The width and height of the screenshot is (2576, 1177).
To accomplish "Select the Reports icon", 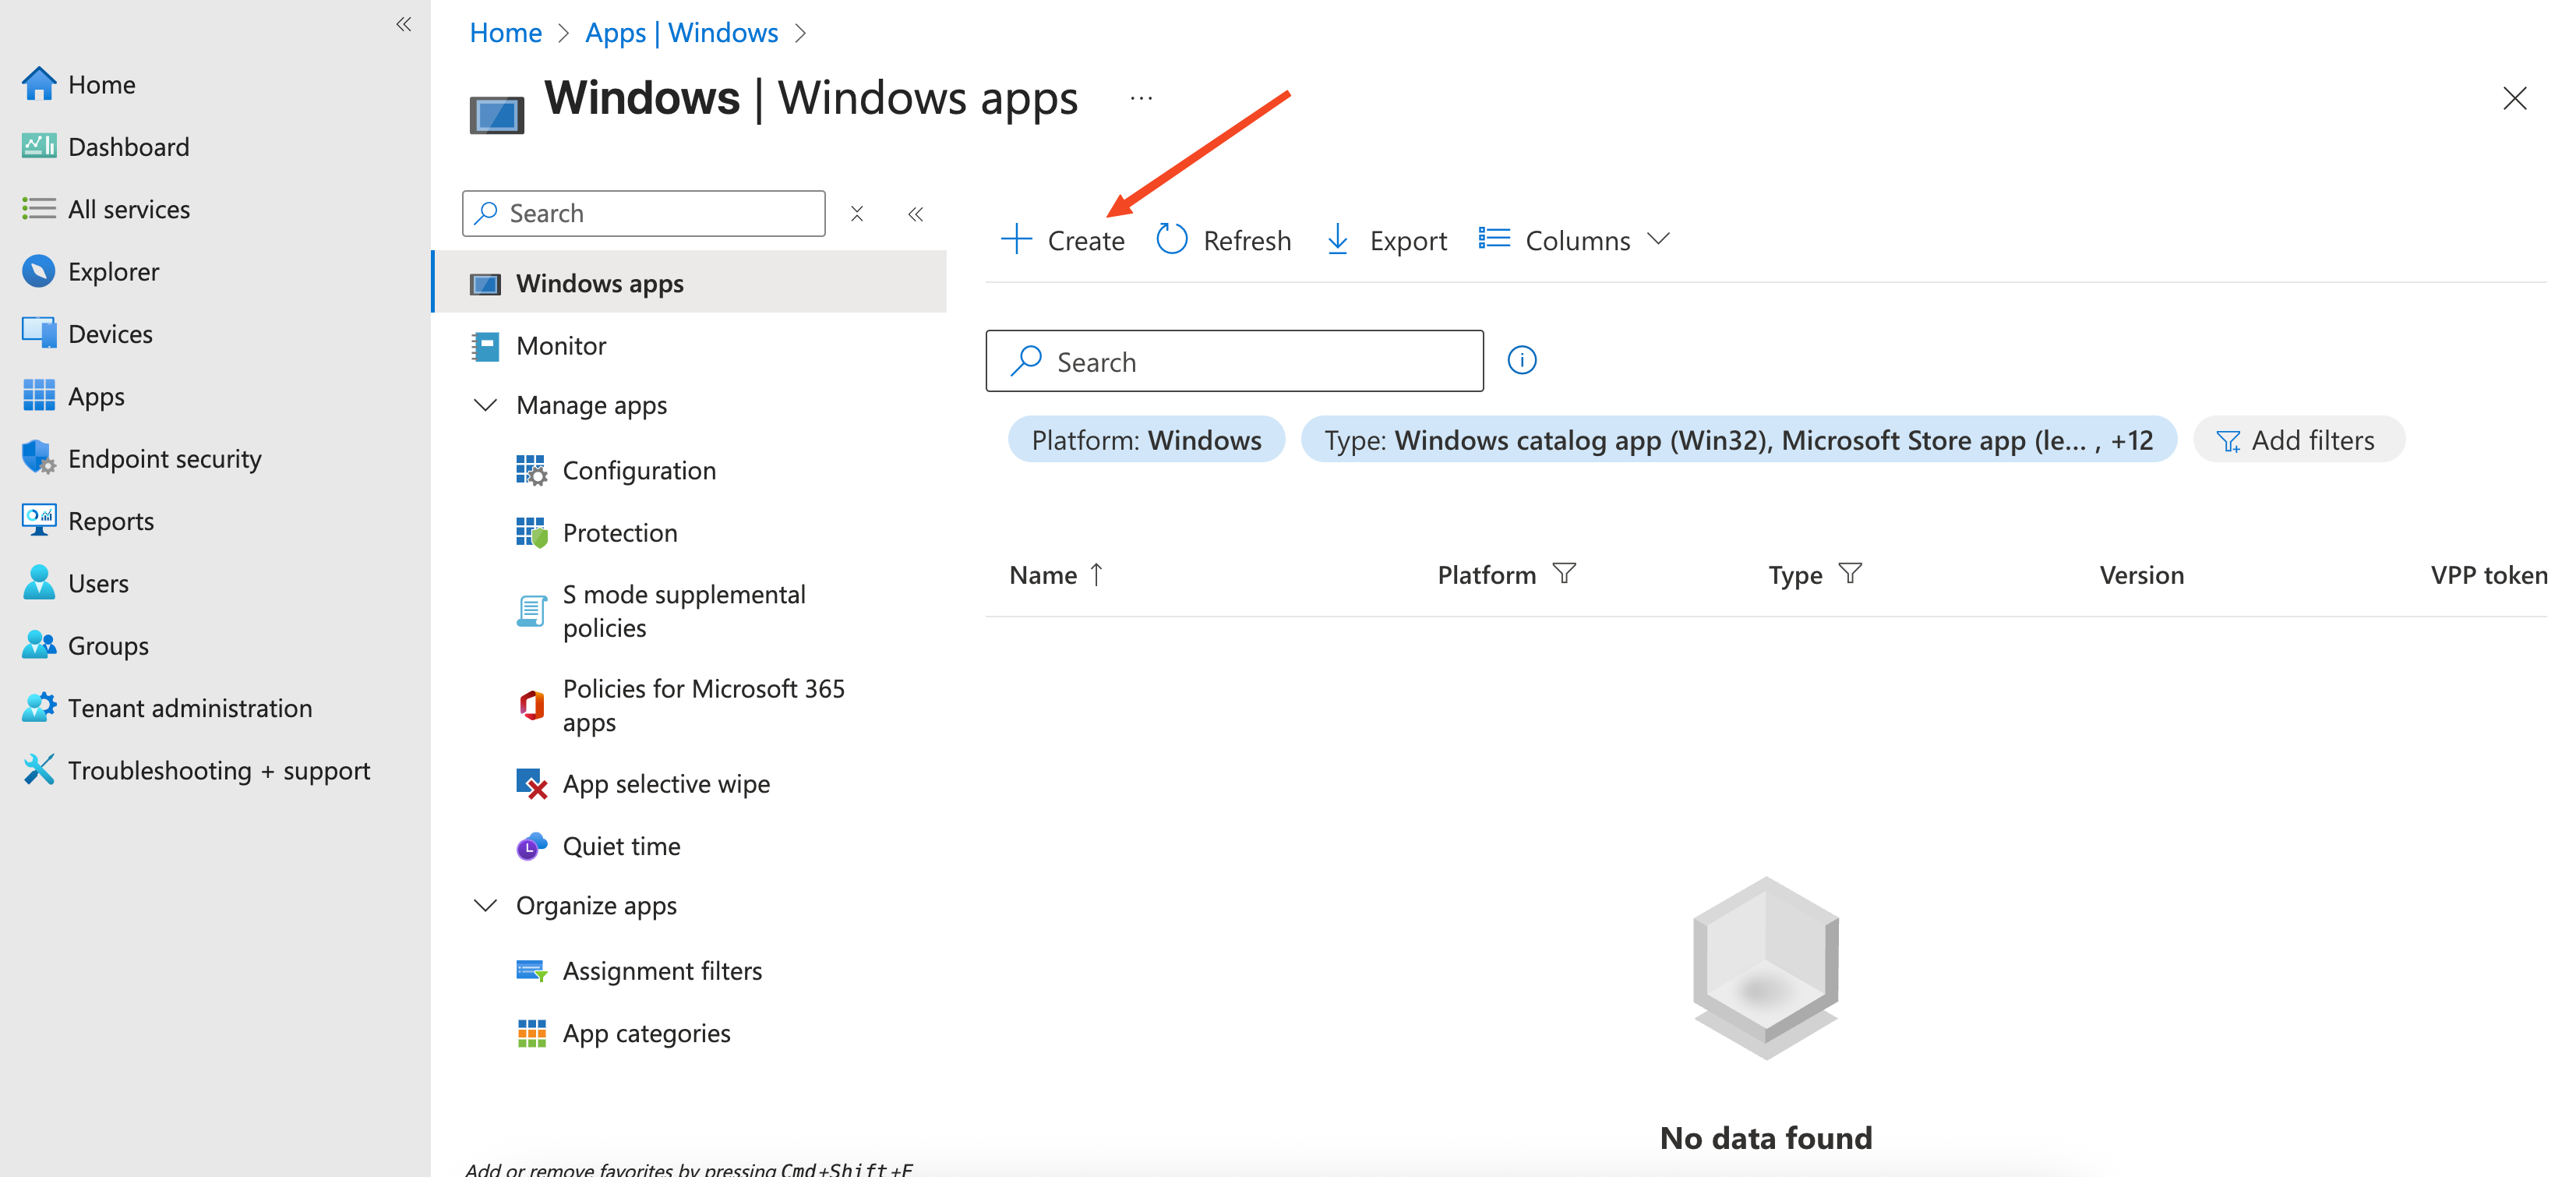I will click(39, 520).
